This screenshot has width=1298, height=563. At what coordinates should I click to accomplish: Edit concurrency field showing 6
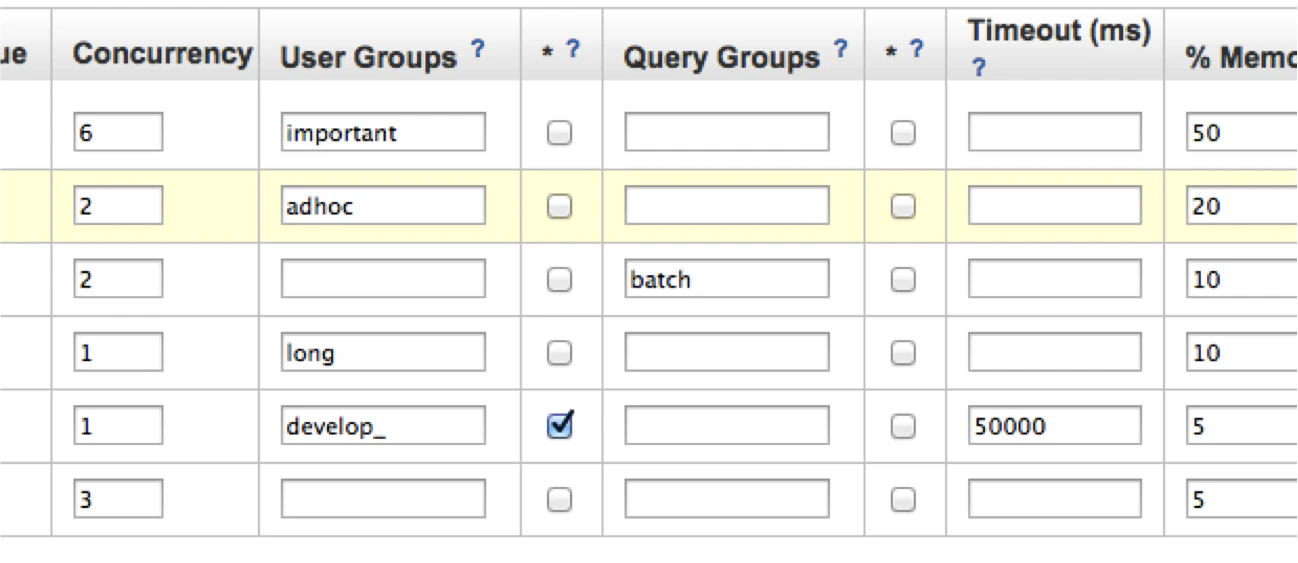click(x=118, y=132)
